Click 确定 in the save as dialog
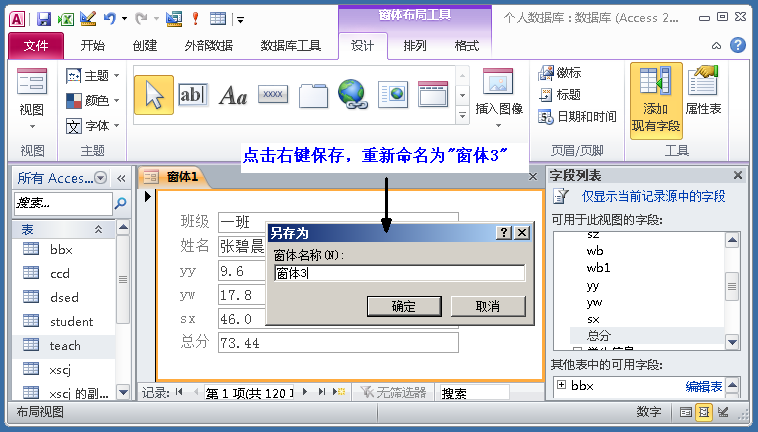This screenshot has width=758, height=432. (404, 306)
